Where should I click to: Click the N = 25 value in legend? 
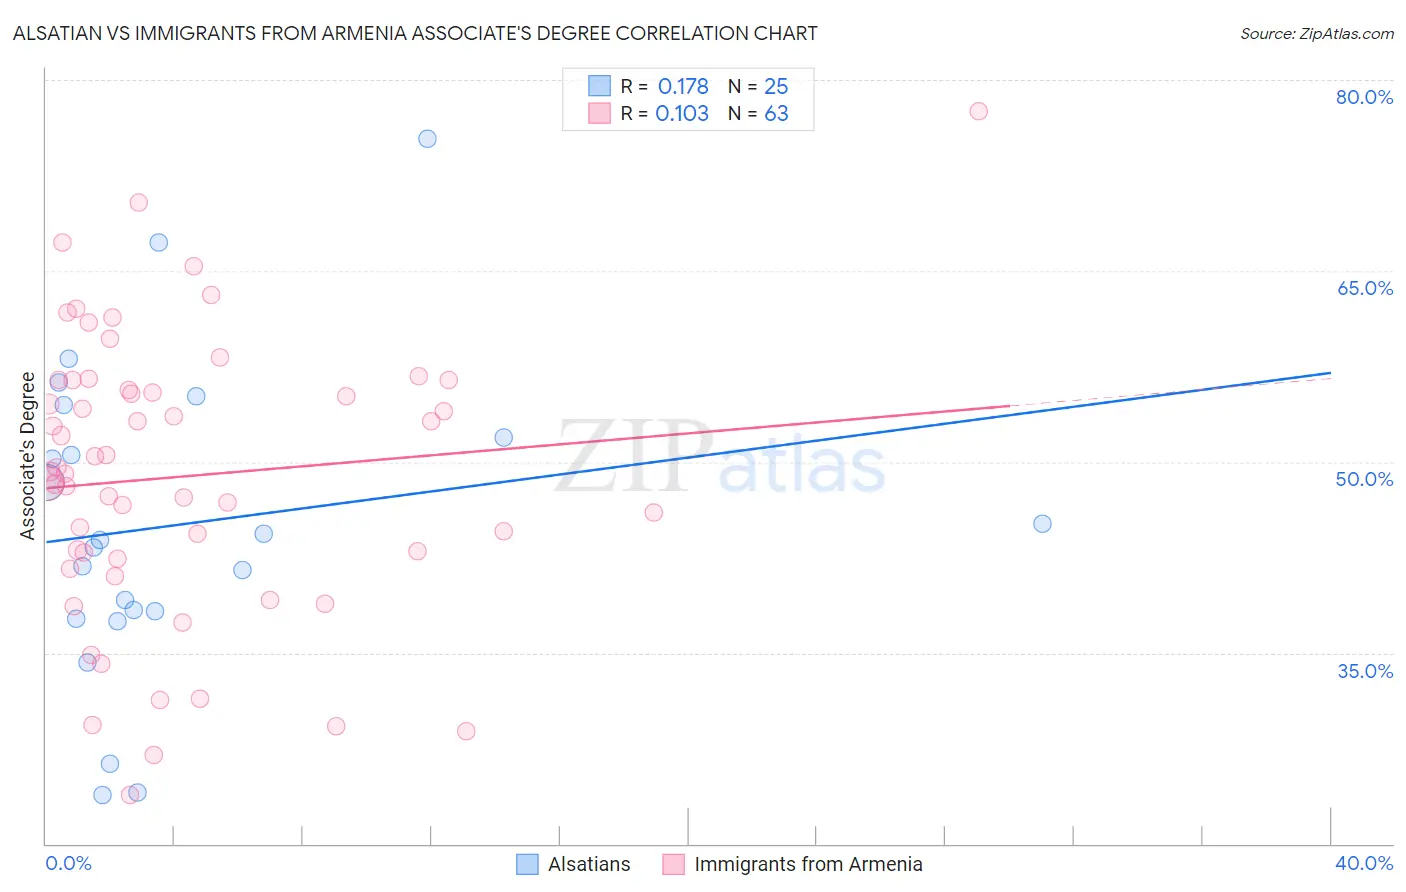point(758,86)
